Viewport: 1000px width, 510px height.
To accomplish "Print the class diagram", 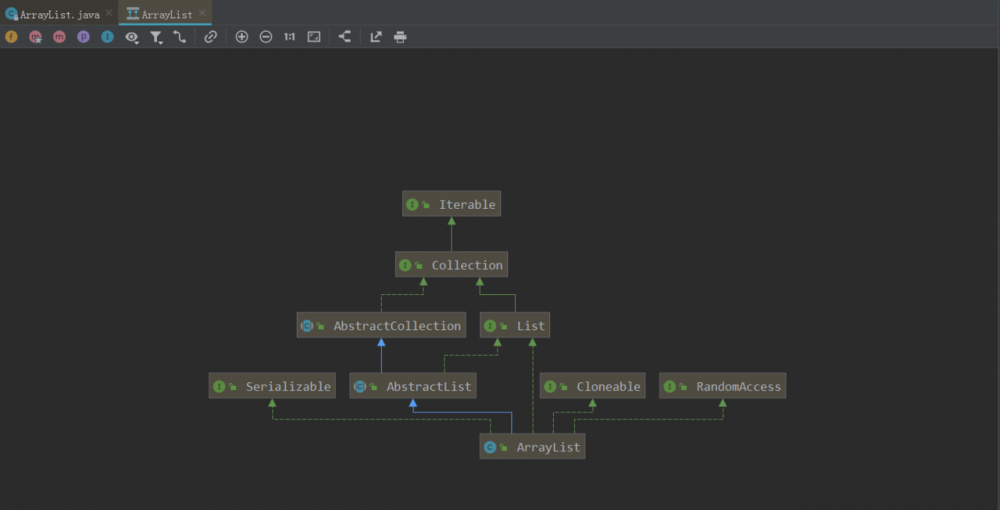I will pos(400,37).
